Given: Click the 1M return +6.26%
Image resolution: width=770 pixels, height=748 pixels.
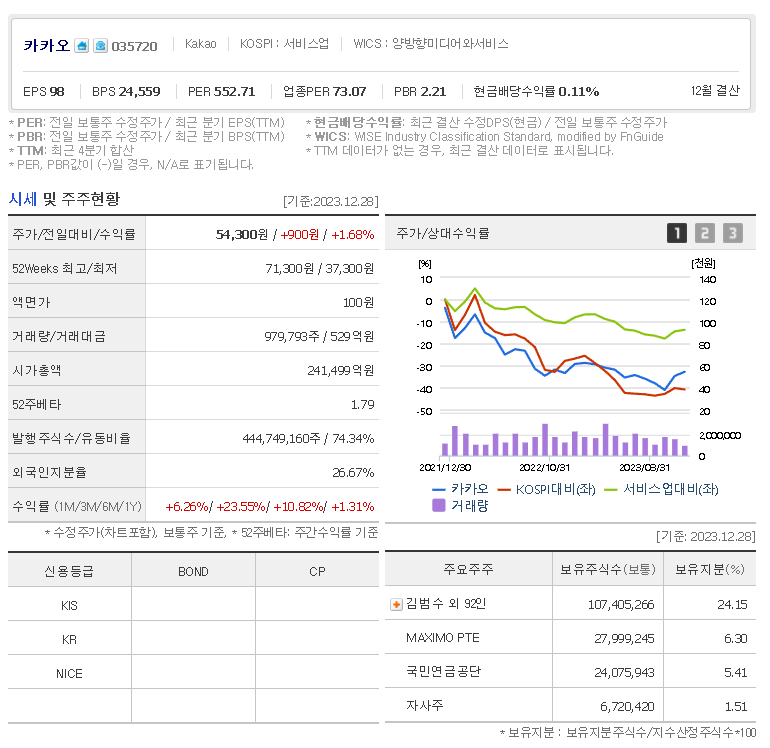Looking at the screenshot, I should (187, 506).
